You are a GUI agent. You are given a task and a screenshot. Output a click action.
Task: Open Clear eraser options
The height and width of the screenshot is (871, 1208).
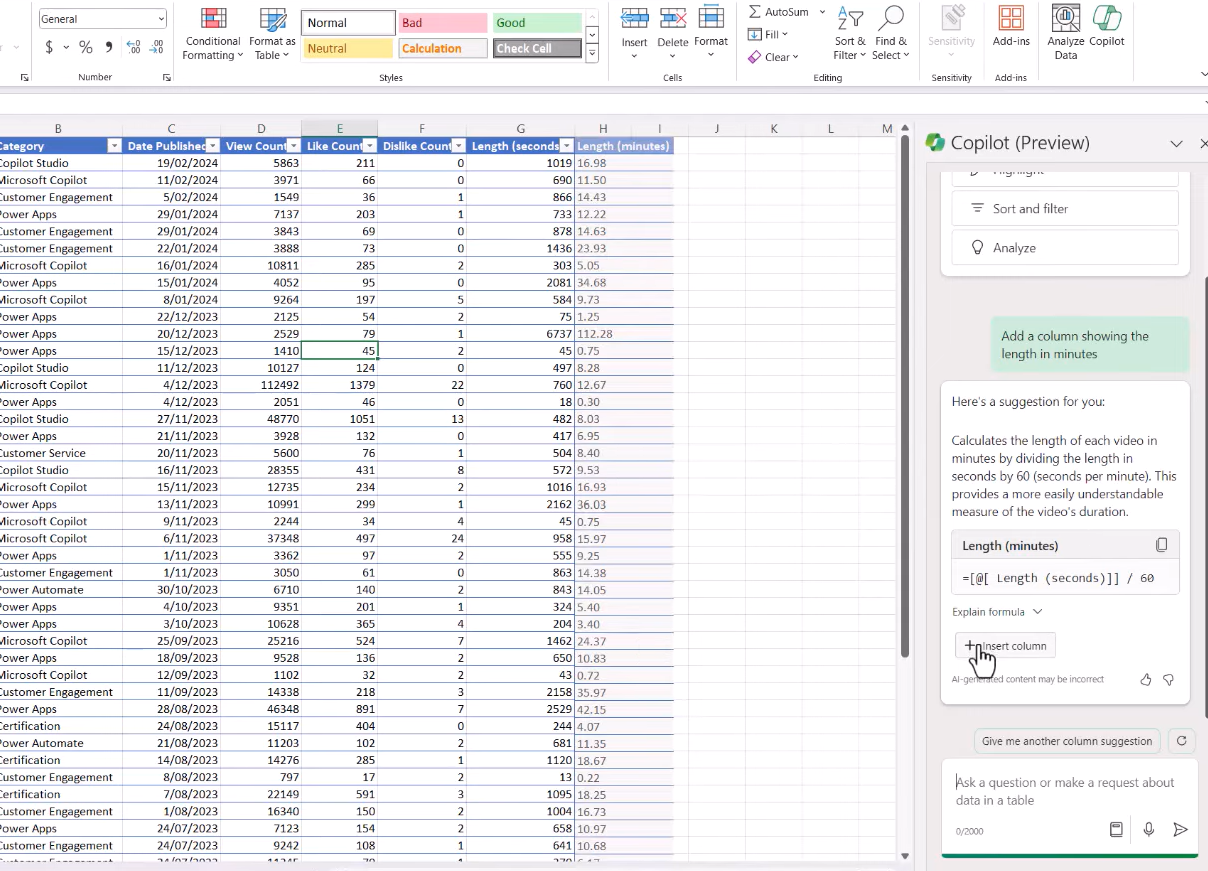tap(773, 57)
